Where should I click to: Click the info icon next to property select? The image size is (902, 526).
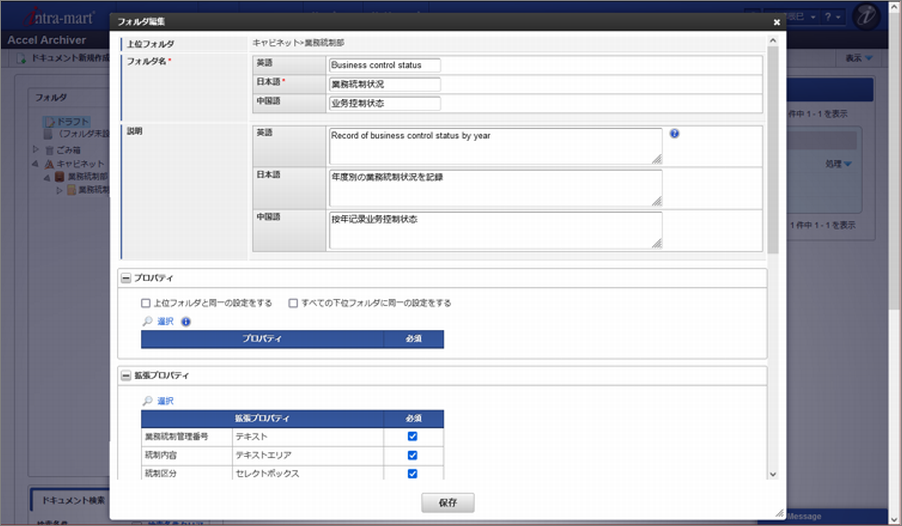[186, 322]
